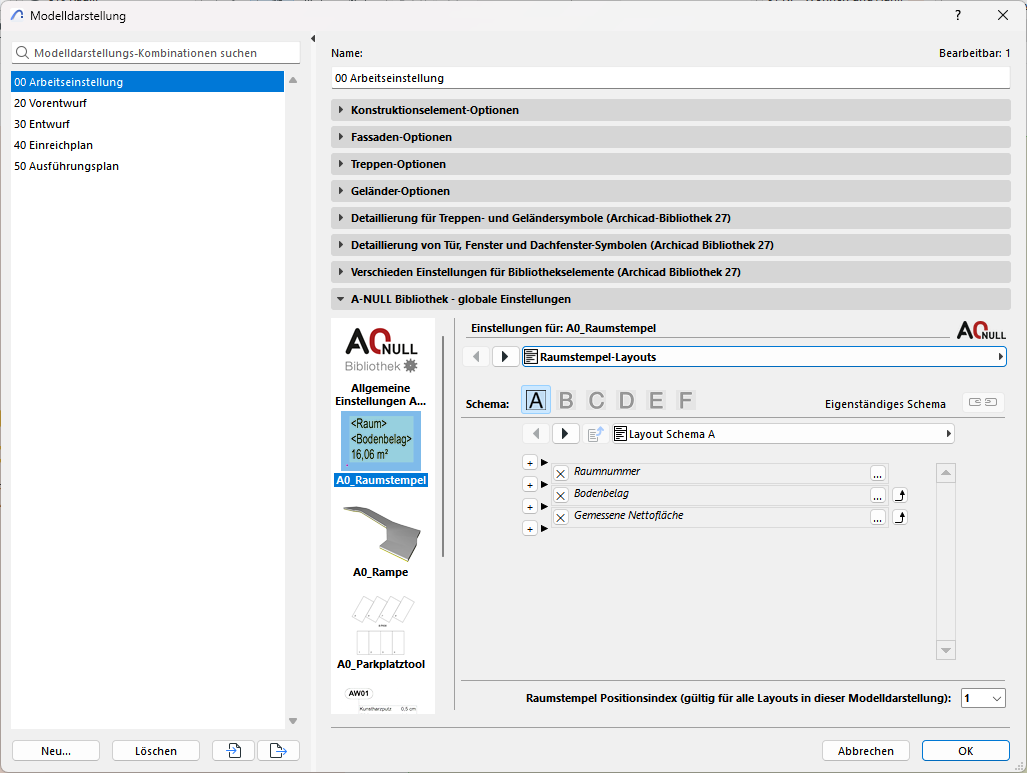Collapse left panel with small arrow
This screenshot has width=1027, height=773.
point(313,39)
